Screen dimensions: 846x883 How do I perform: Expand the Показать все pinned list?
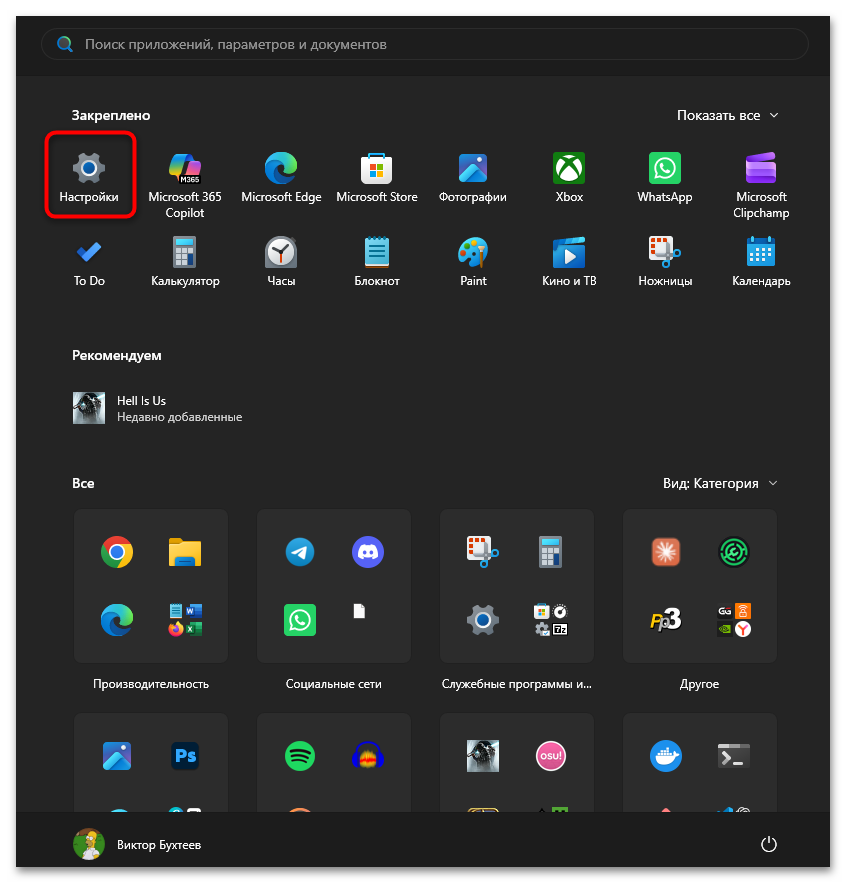(727, 115)
